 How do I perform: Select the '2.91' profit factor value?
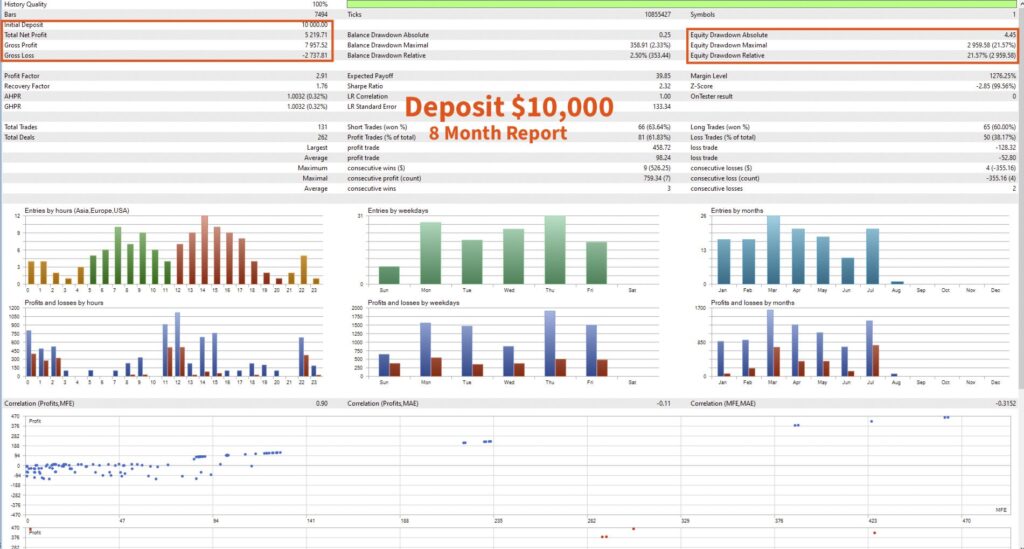[322, 76]
